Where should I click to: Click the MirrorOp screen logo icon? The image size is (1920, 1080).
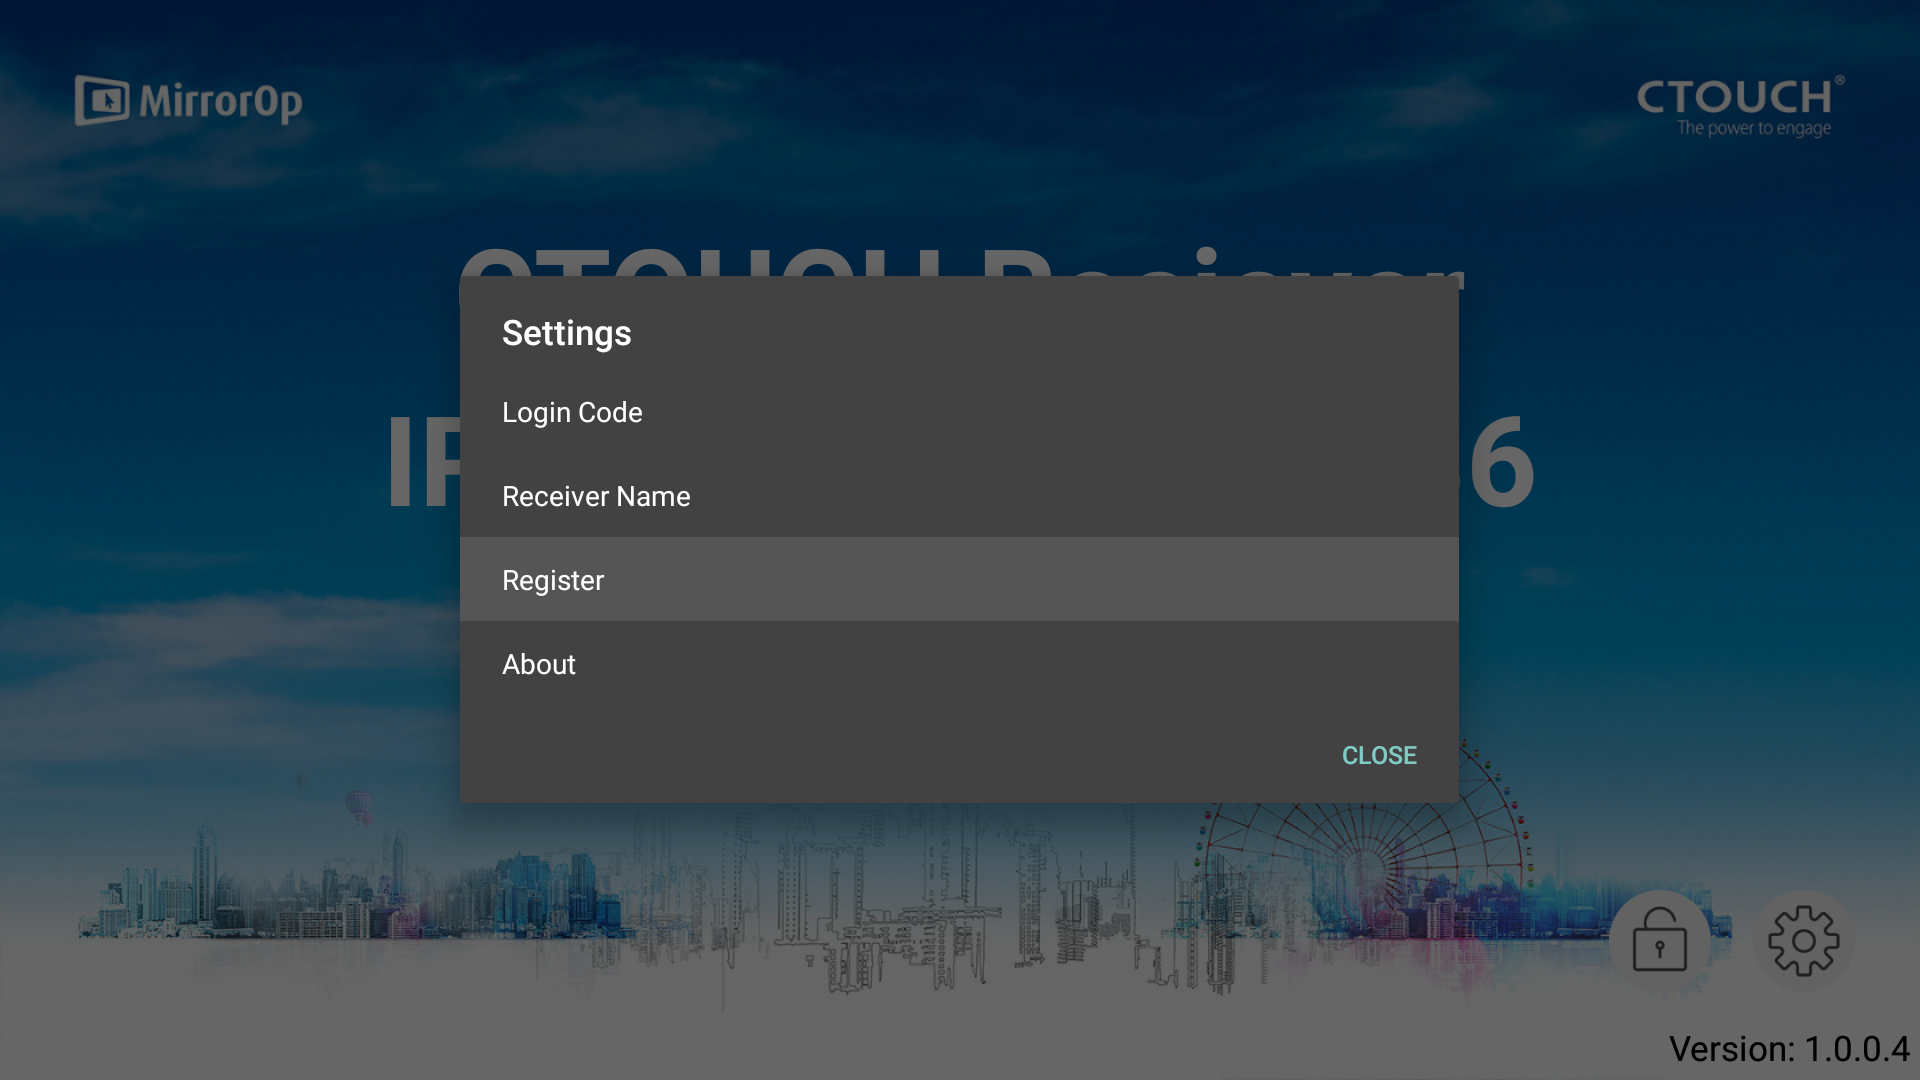click(102, 101)
